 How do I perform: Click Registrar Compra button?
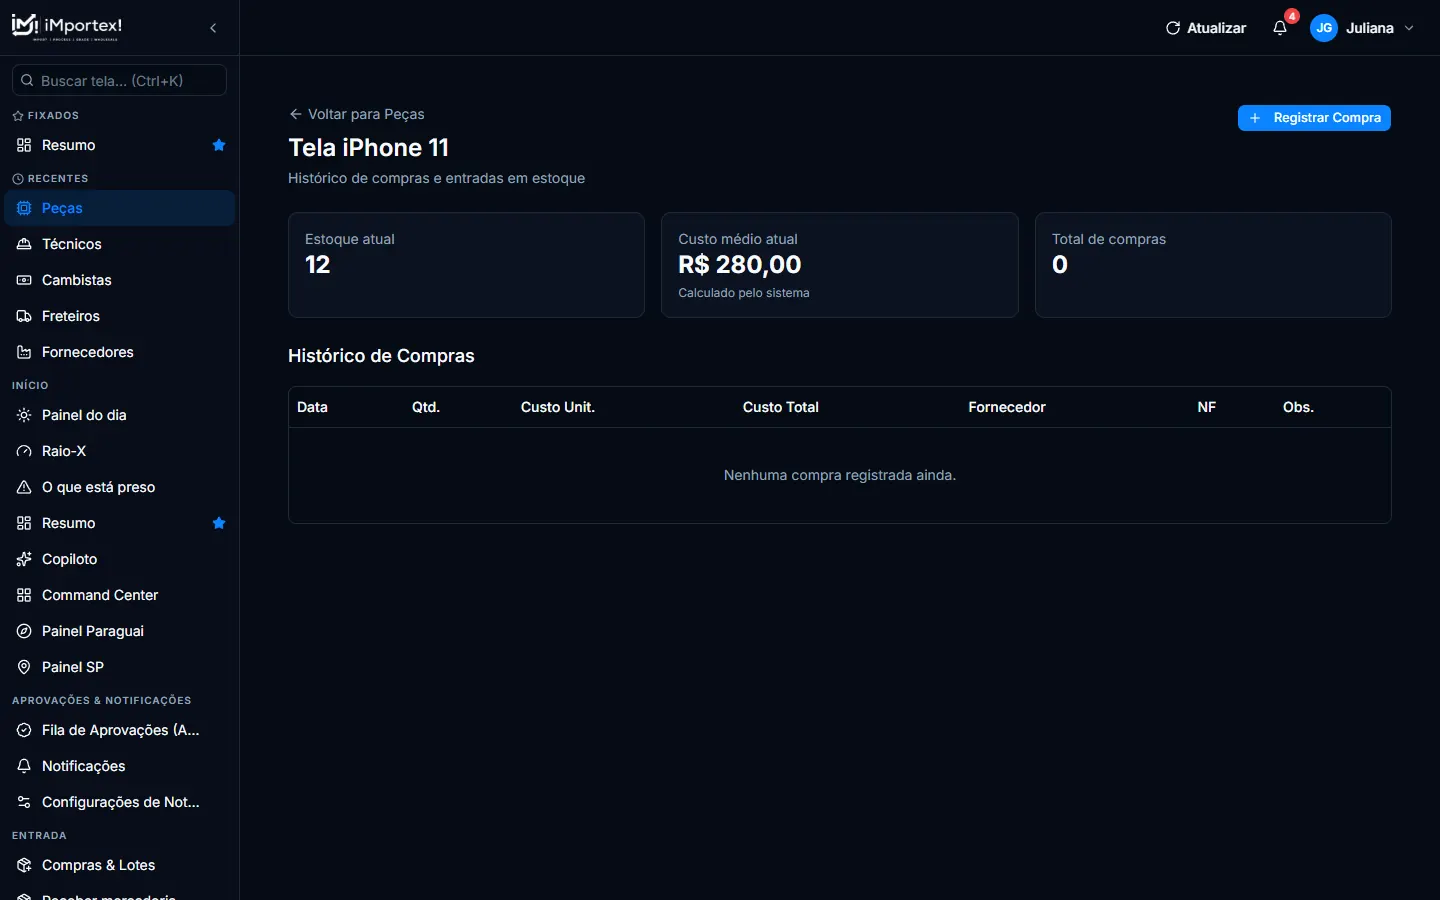click(x=1314, y=118)
